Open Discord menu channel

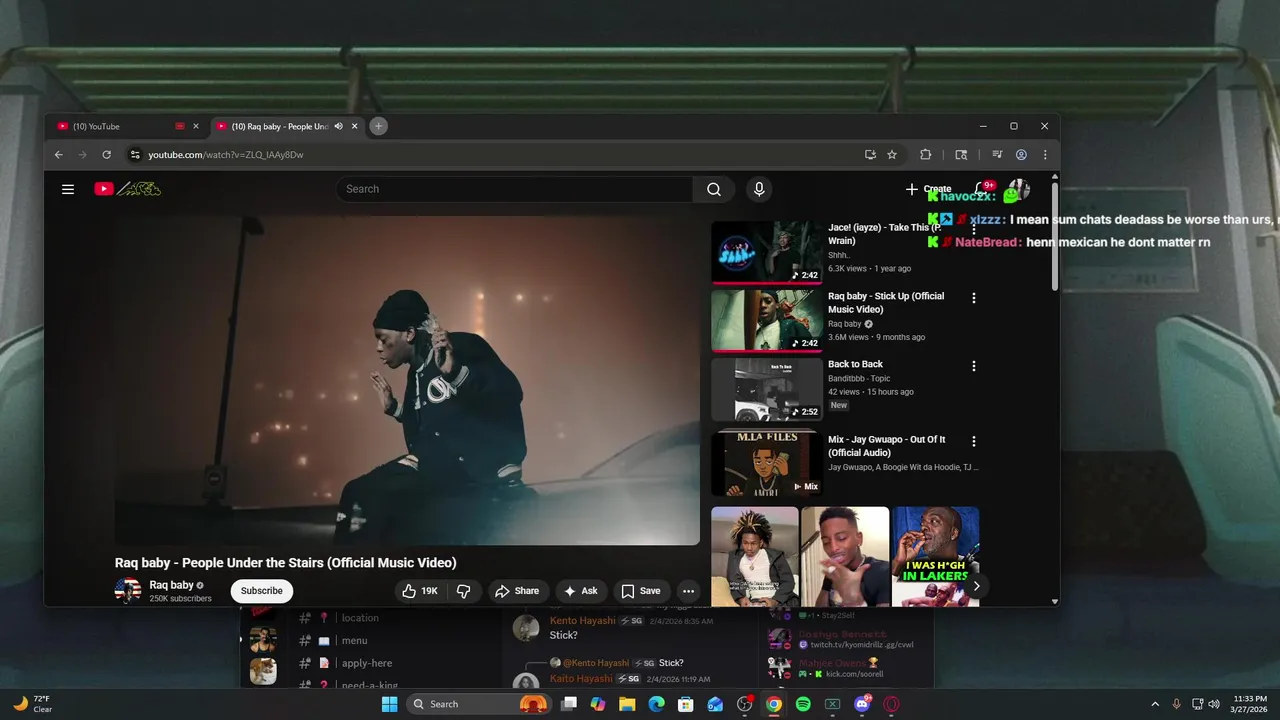pos(354,641)
